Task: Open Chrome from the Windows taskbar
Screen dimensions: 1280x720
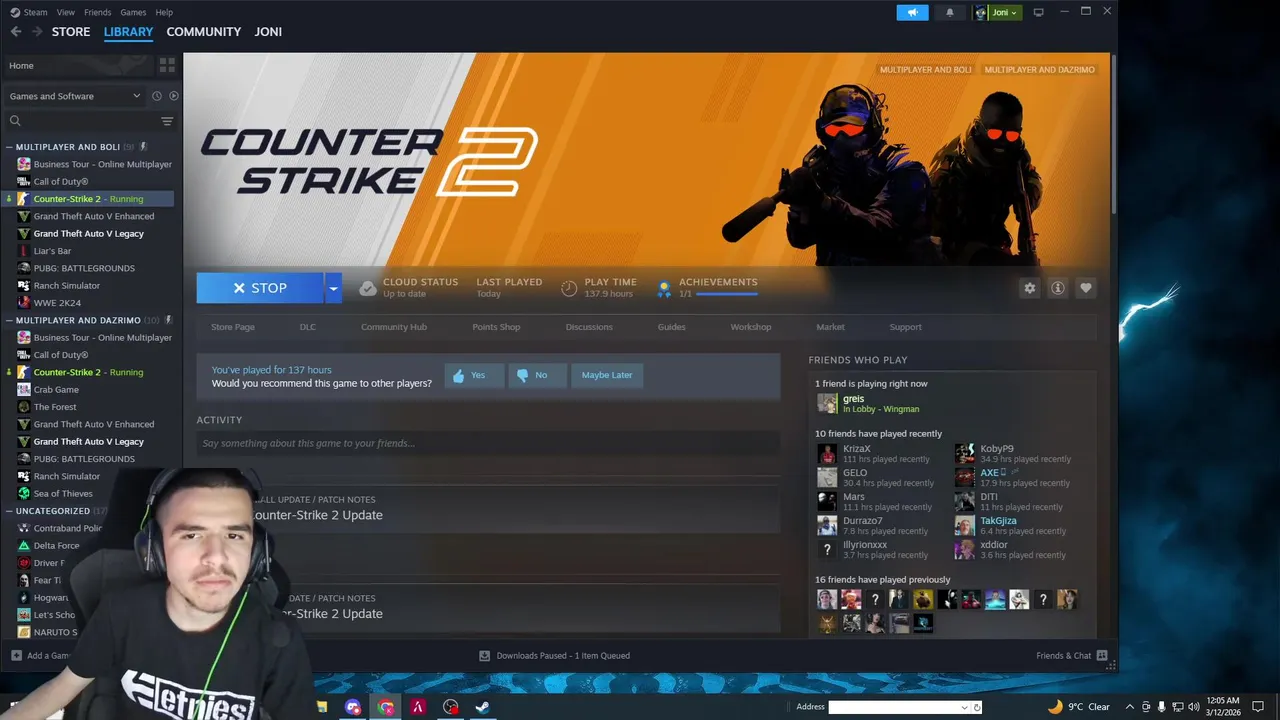Action: coord(386,707)
